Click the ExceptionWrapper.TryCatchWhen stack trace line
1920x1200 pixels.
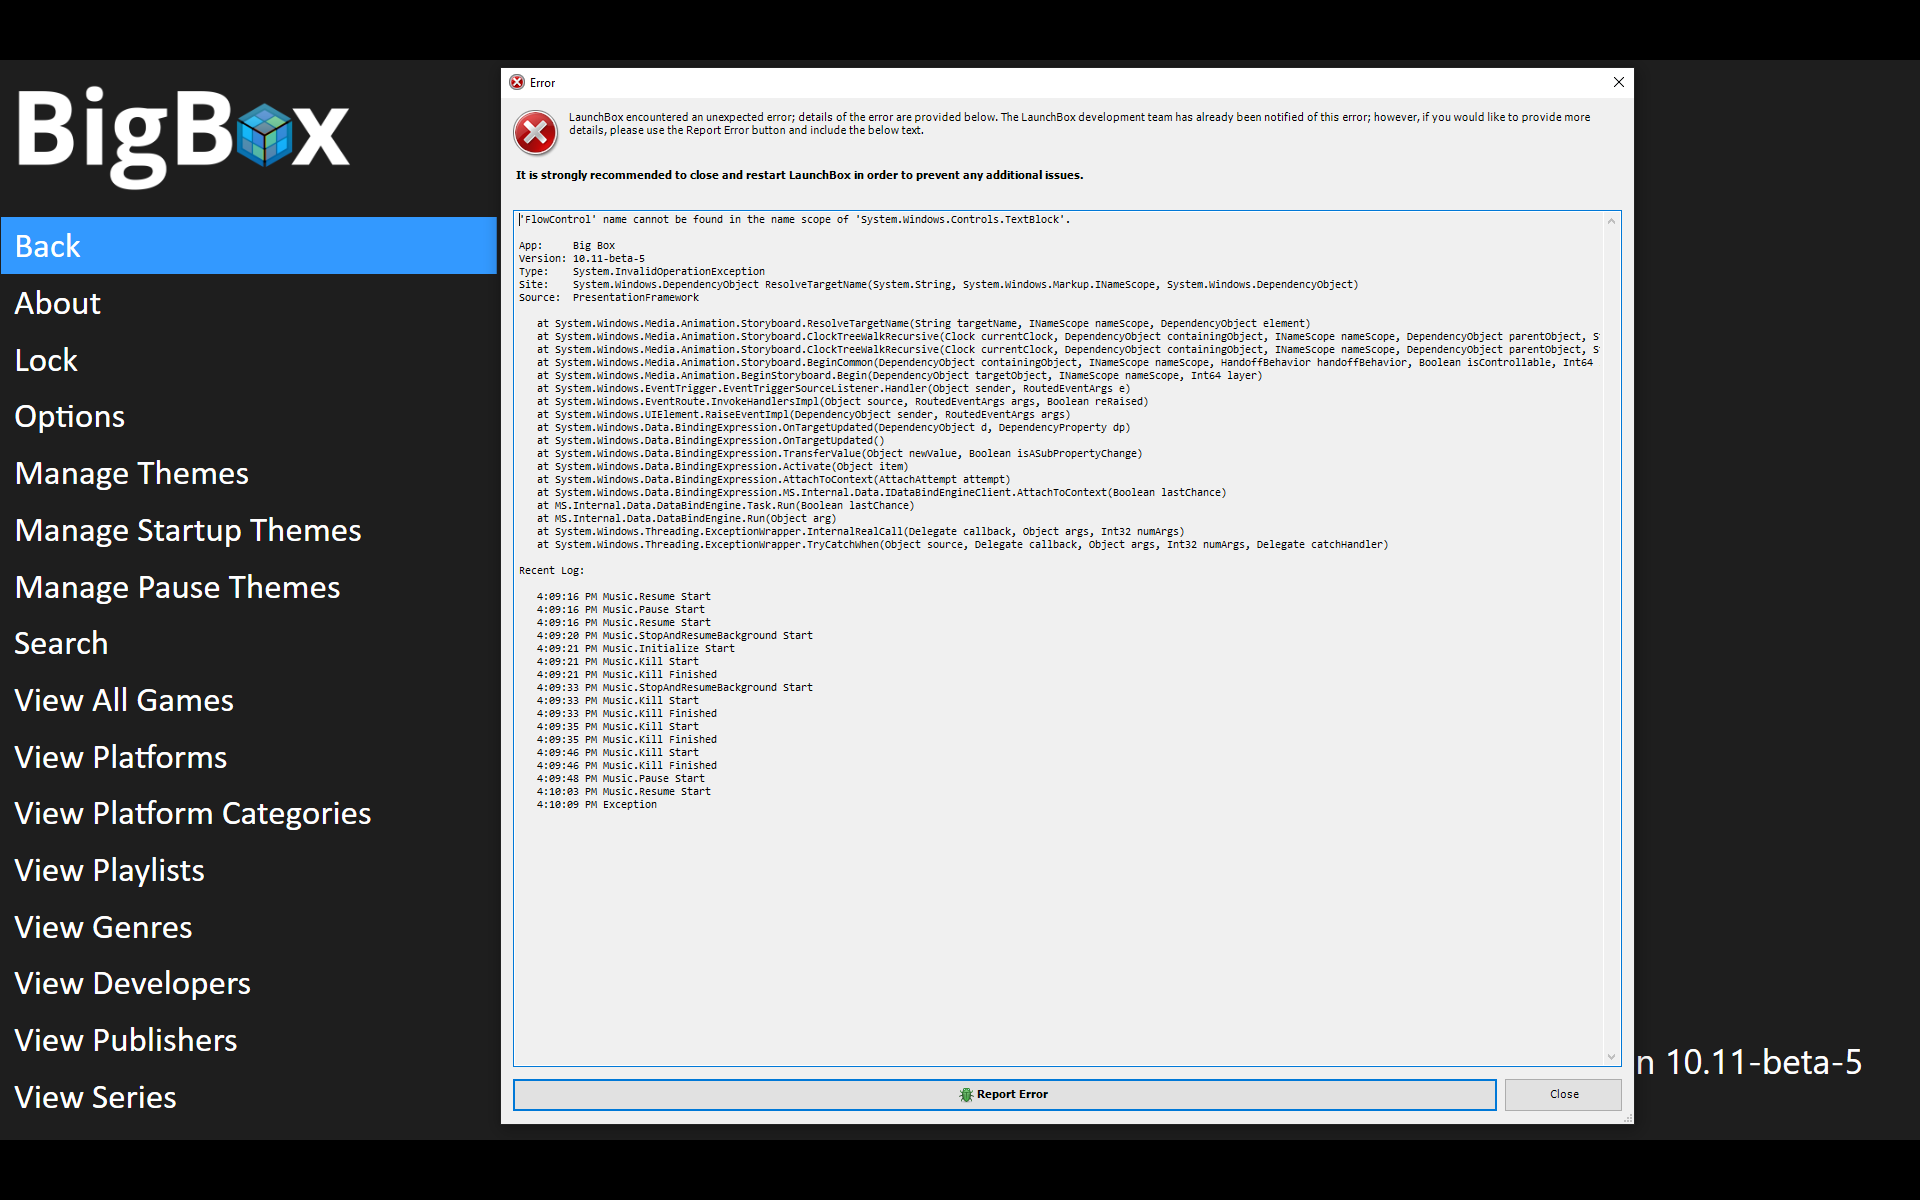click(962, 544)
